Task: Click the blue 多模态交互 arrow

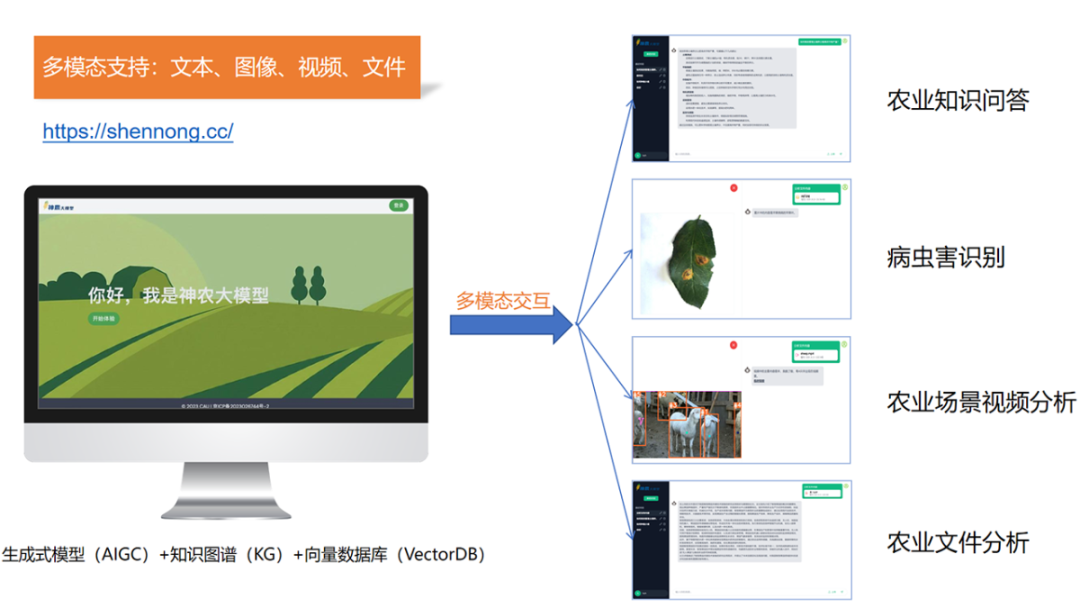Action: pos(511,325)
